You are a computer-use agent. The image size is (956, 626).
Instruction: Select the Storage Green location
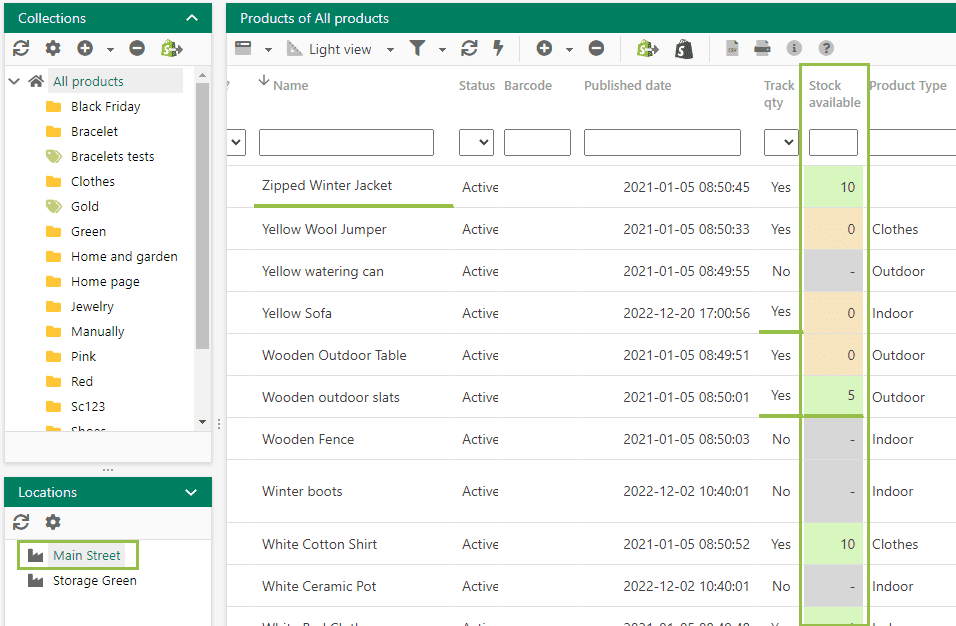click(94, 580)
